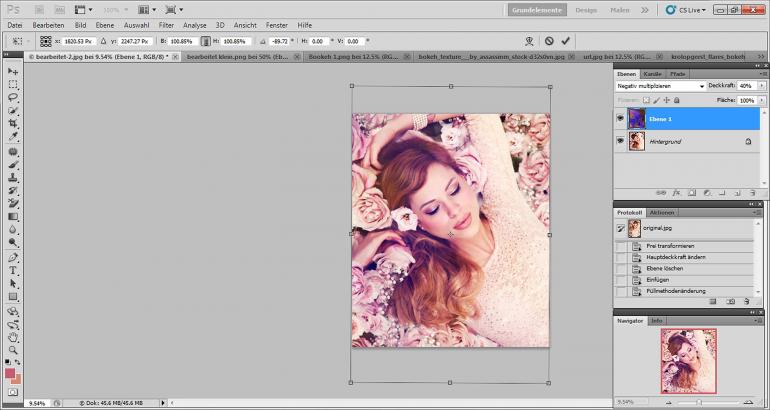770x410 pixels.
Task: Switch to warp mode in the options bar
Action: (x=529, y=41)
